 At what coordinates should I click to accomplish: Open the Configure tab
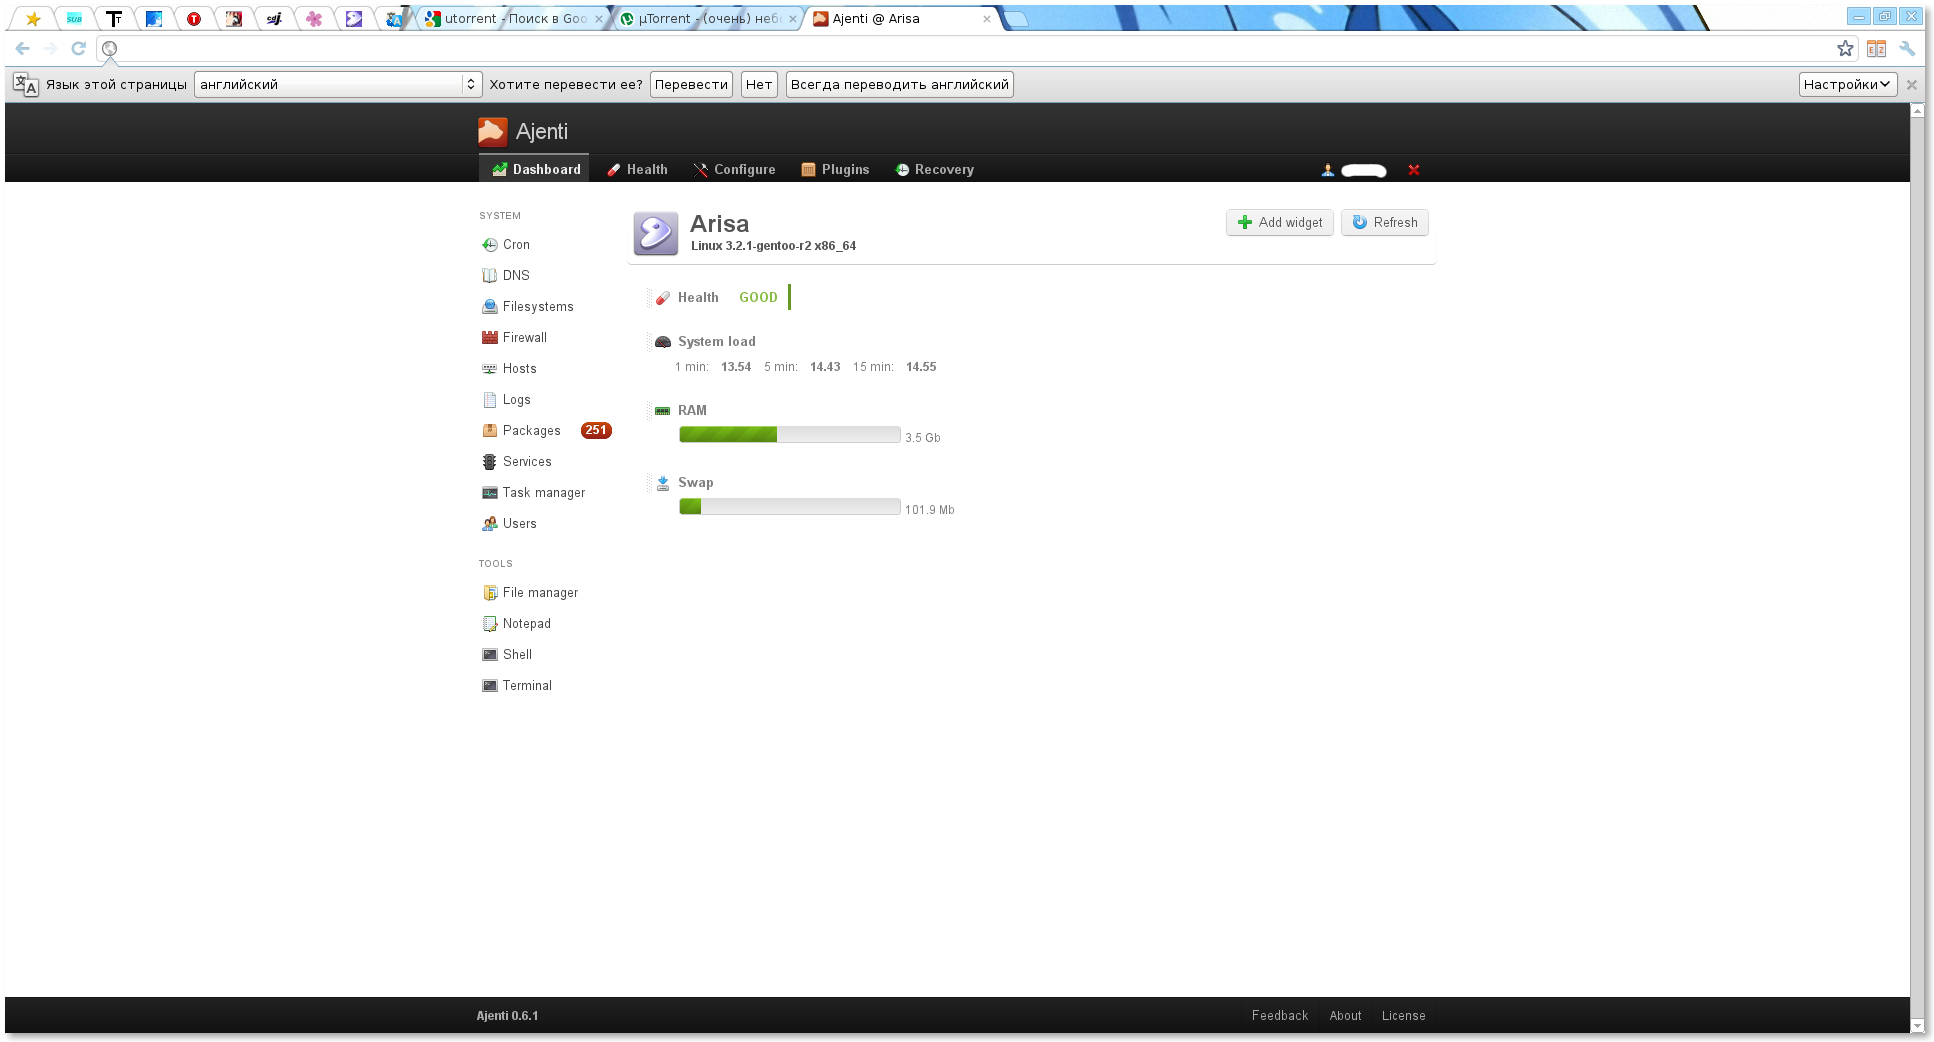pos(734,170)
